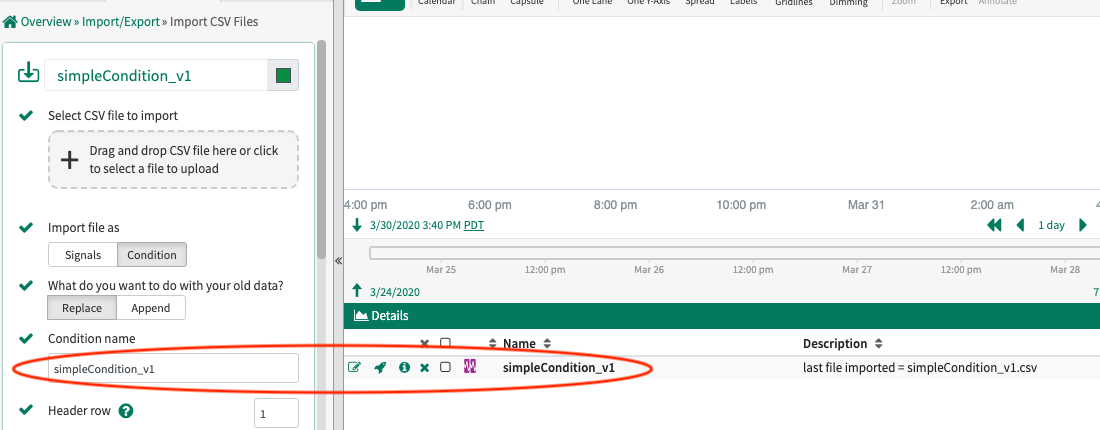Check the simpleCondition_v1 row checkbox
The height and width of the screenshot is (430, 1100).
[x=446, y=368]
